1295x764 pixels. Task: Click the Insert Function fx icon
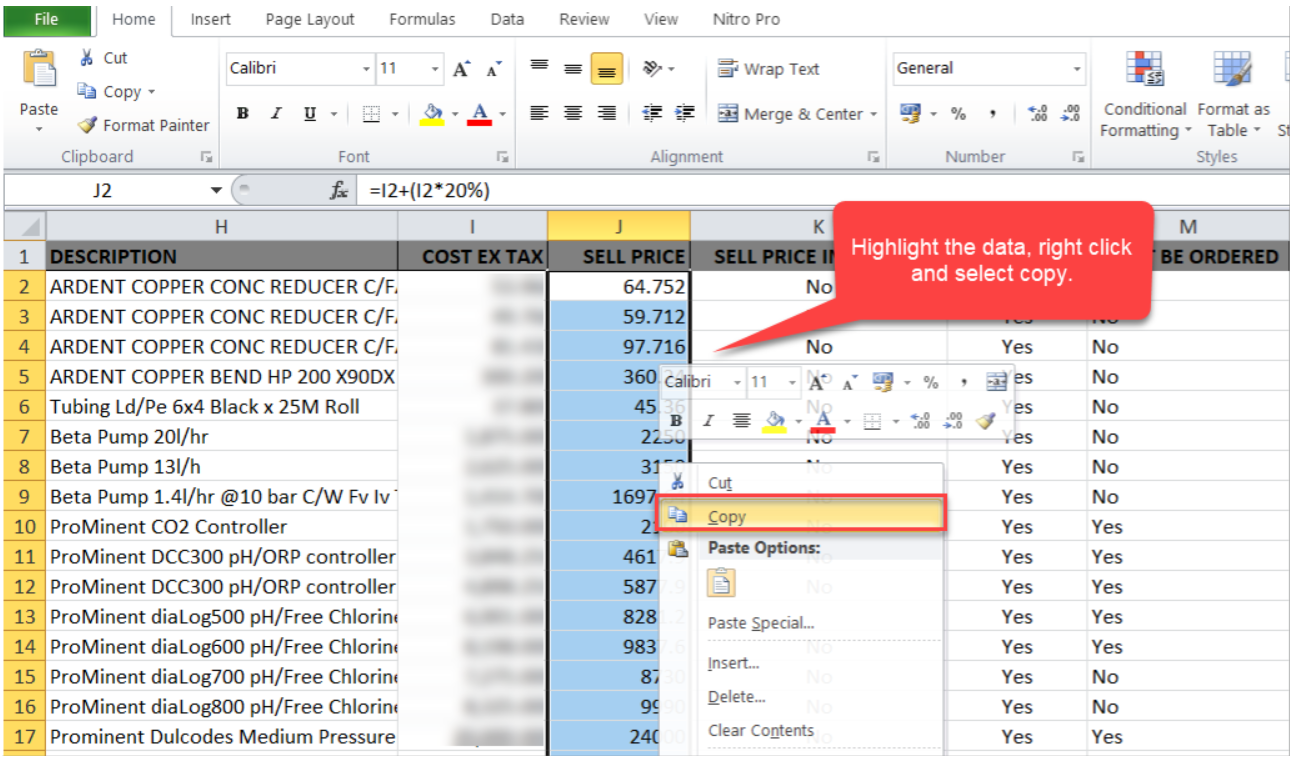click(339, 190)
